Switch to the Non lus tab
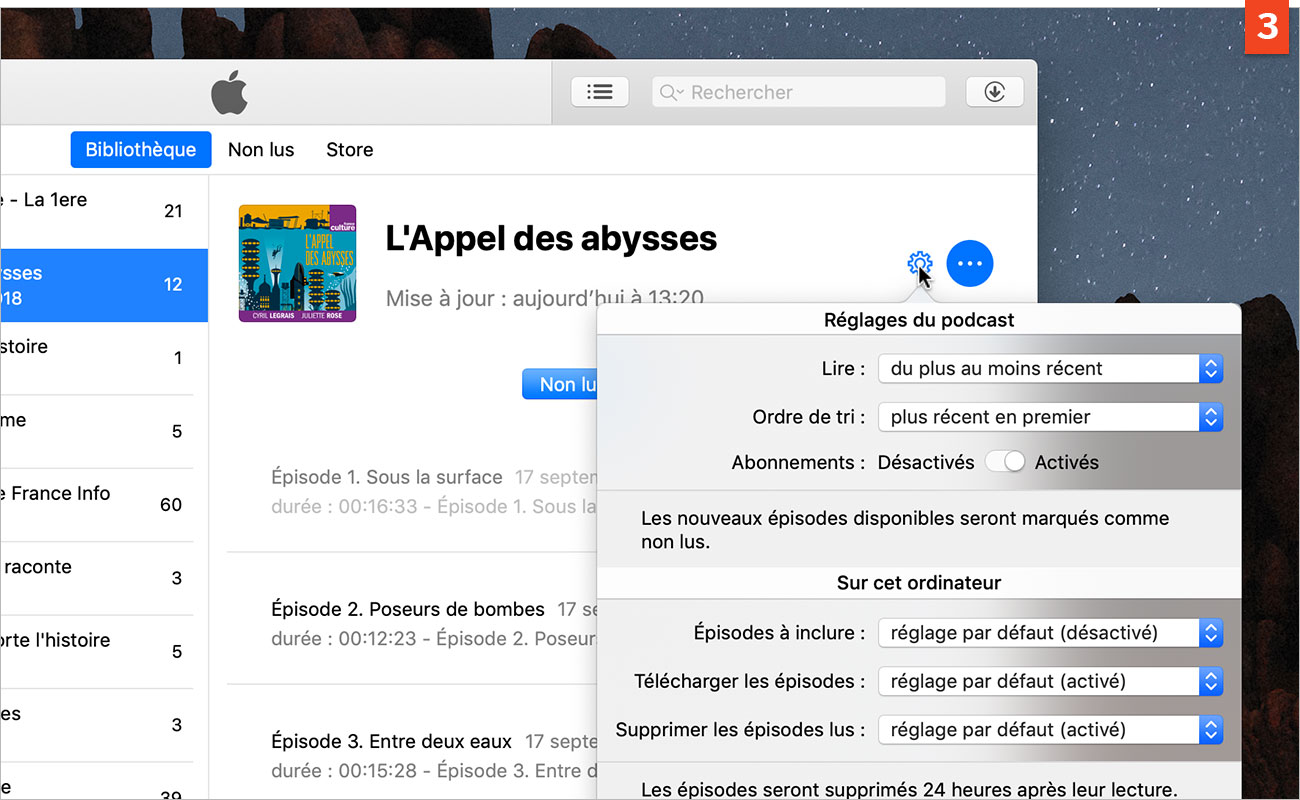This screenshot has height=800, width=1300. coord(261,150)
